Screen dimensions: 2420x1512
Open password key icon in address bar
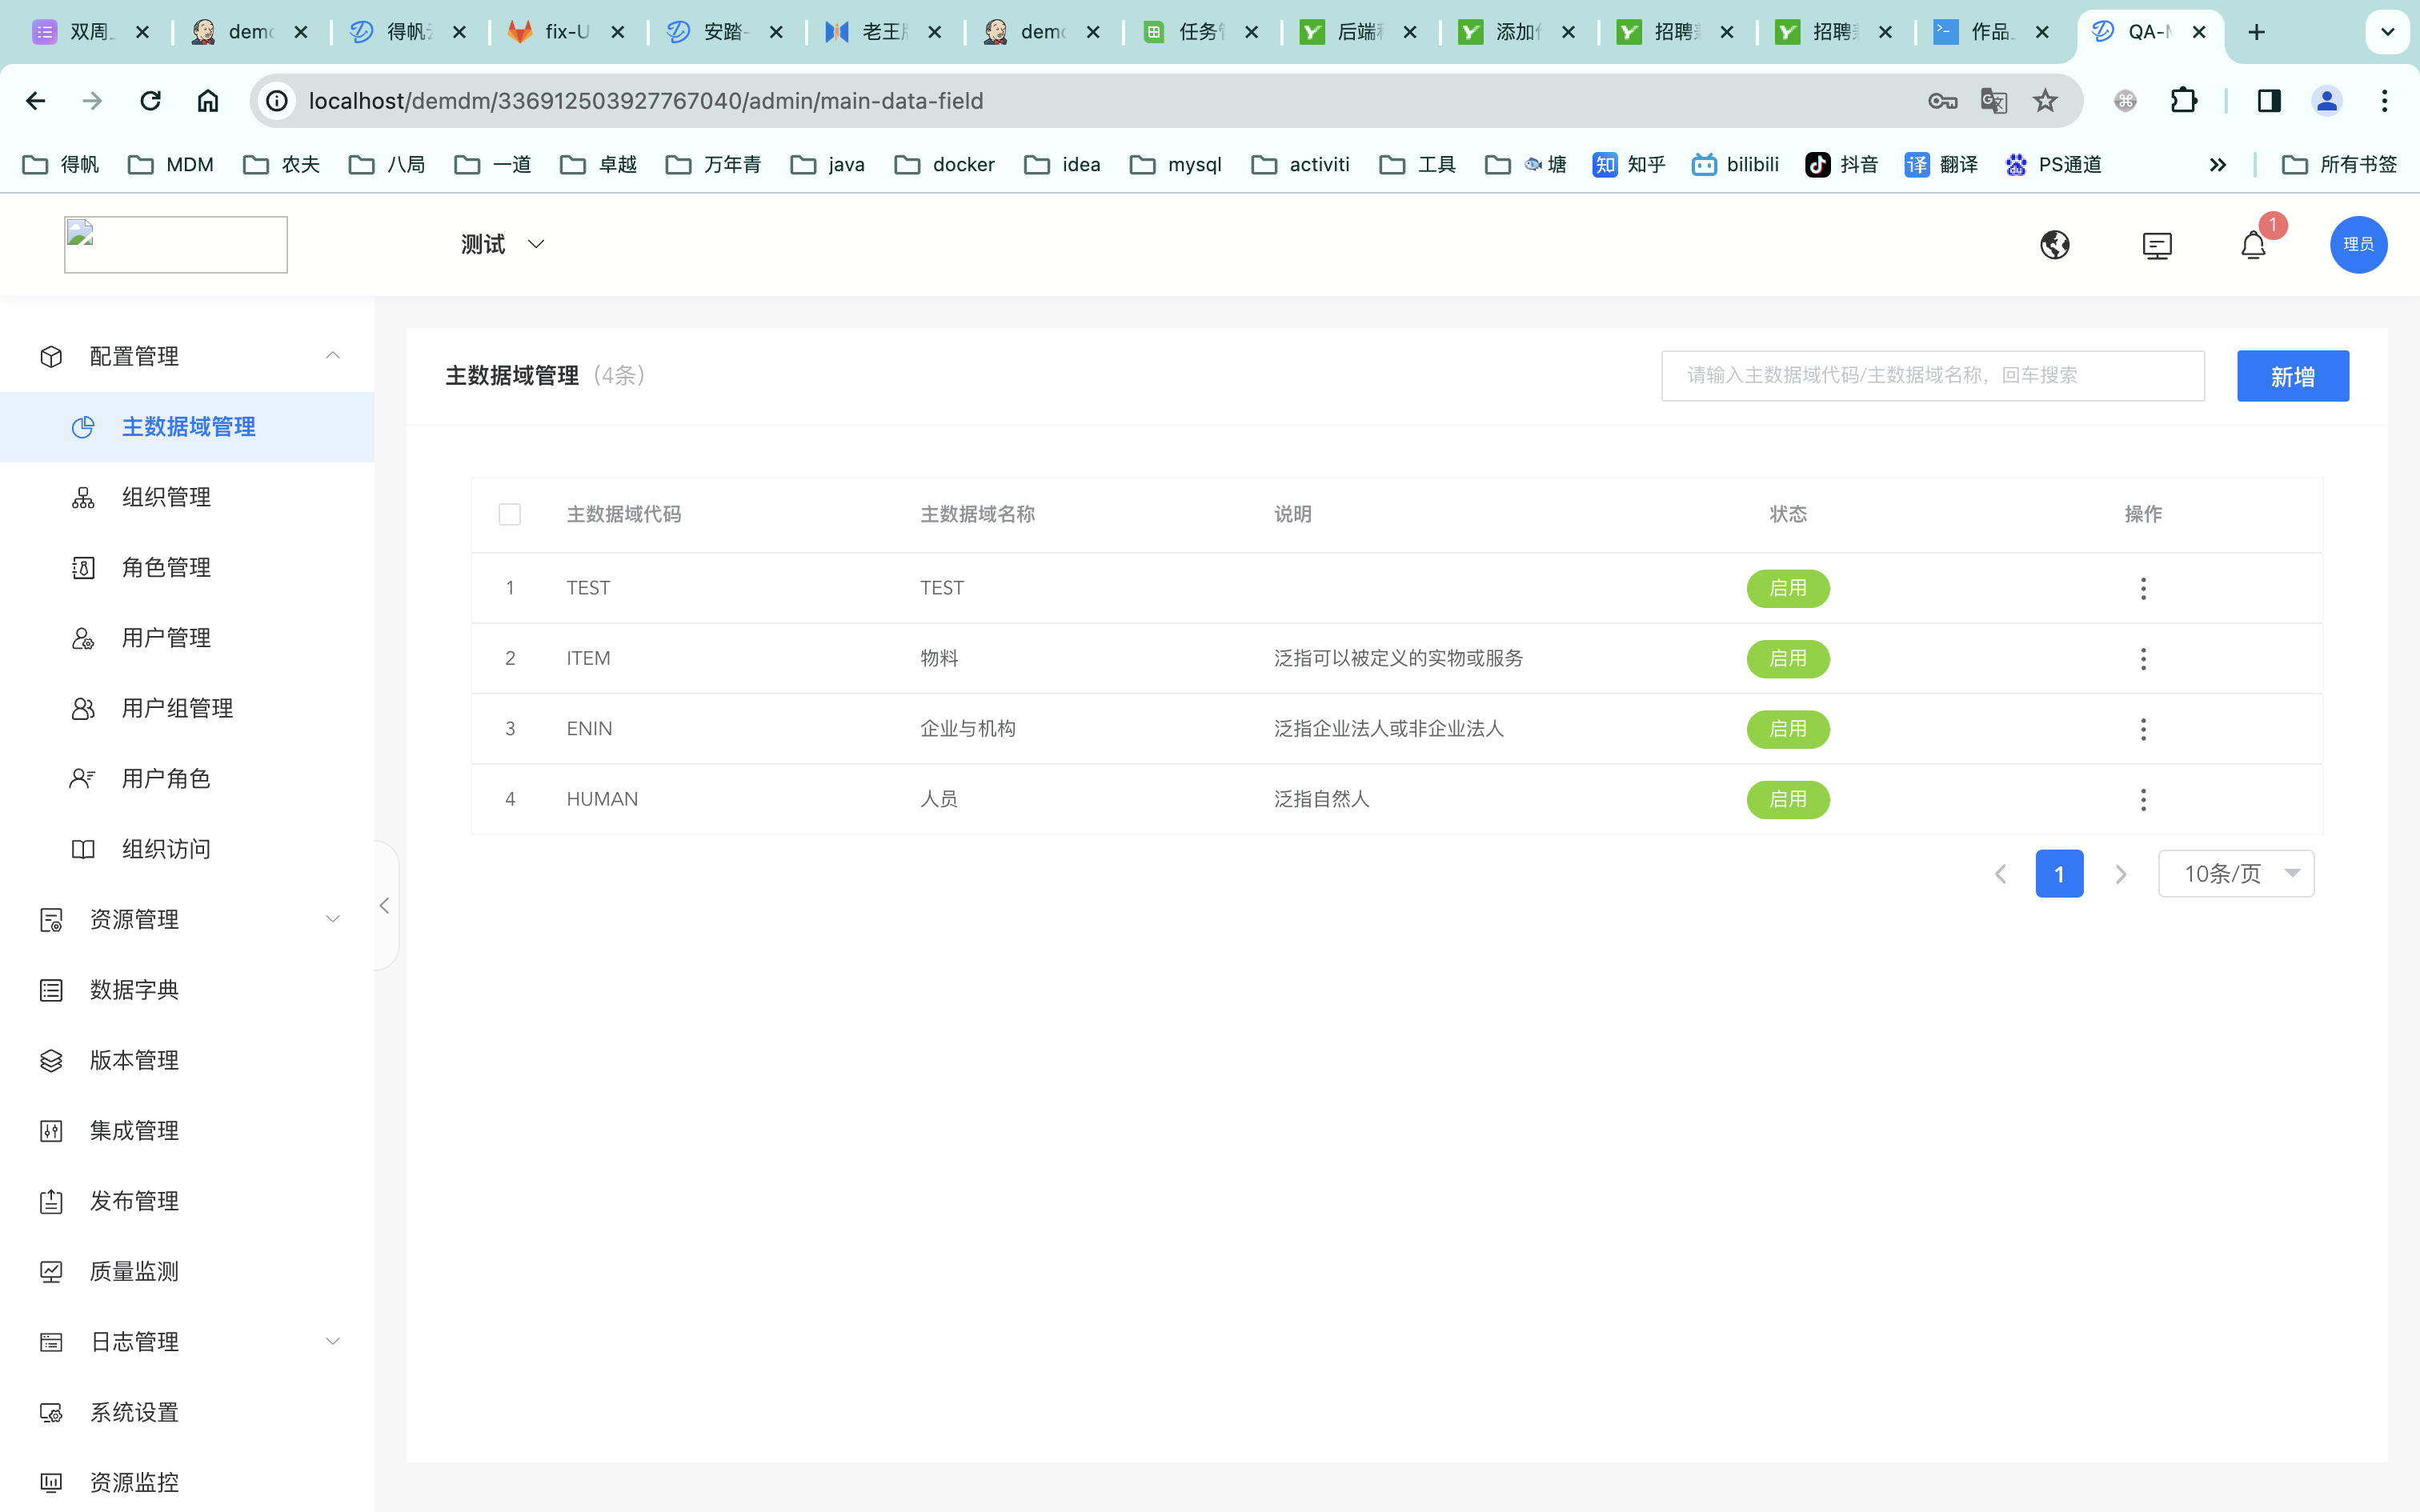pyautogui.click(x=1942, y=101)
